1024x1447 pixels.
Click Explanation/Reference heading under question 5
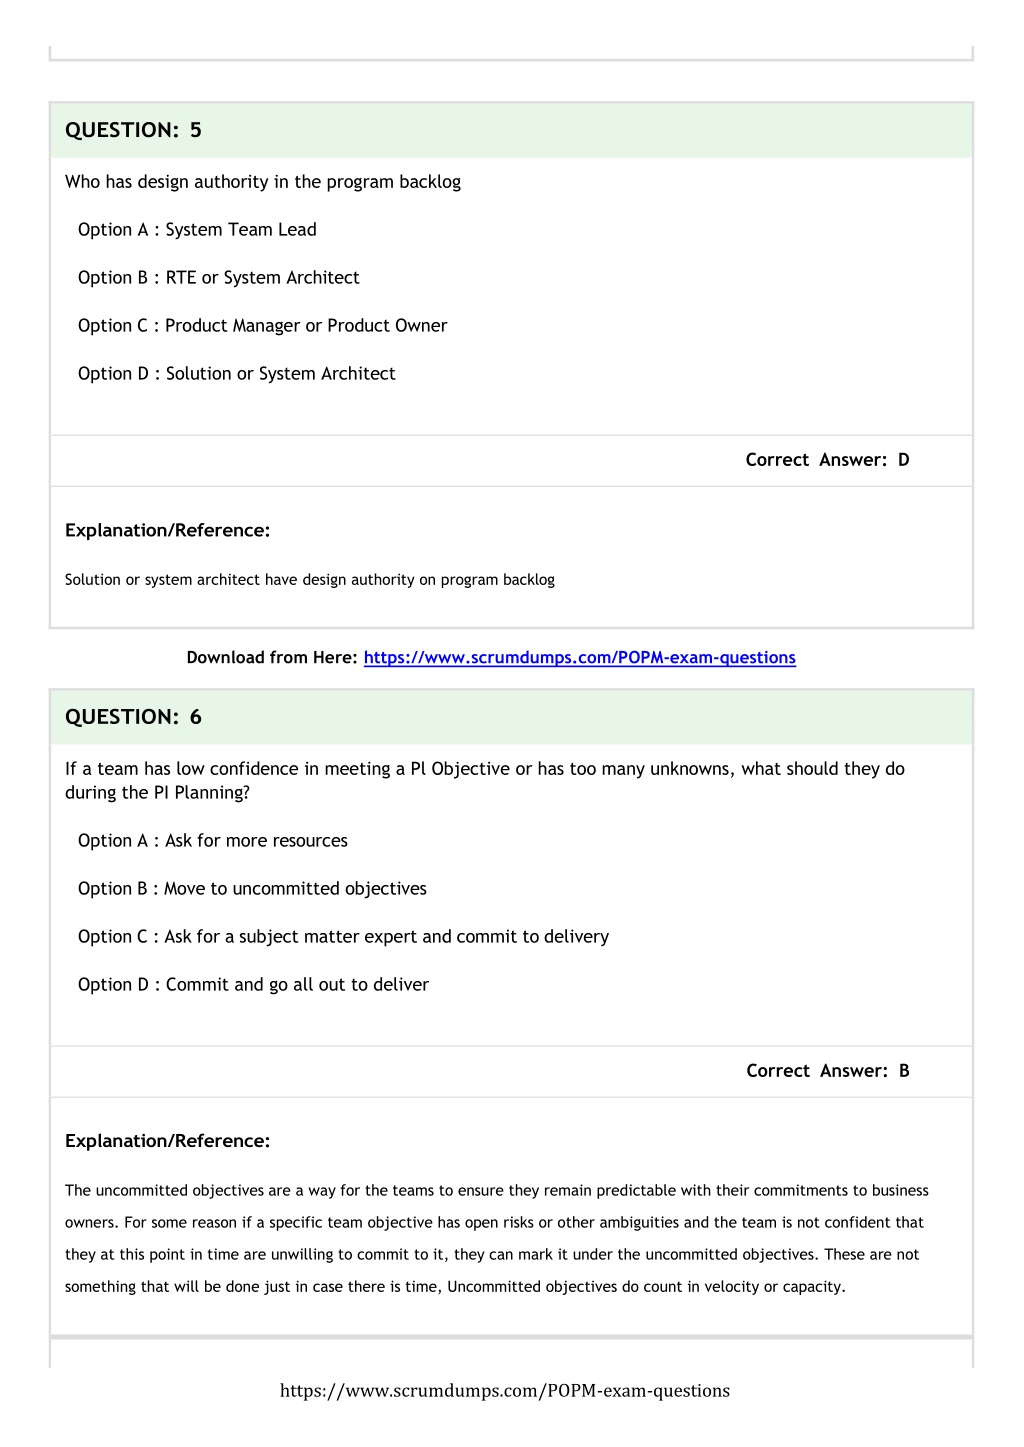click(168, 531)
